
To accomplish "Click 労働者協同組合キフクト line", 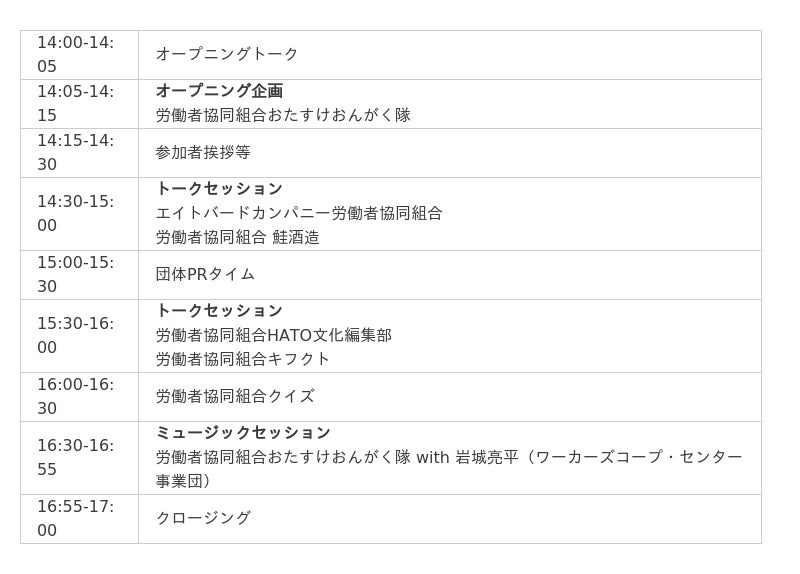I will coord(242,359).
